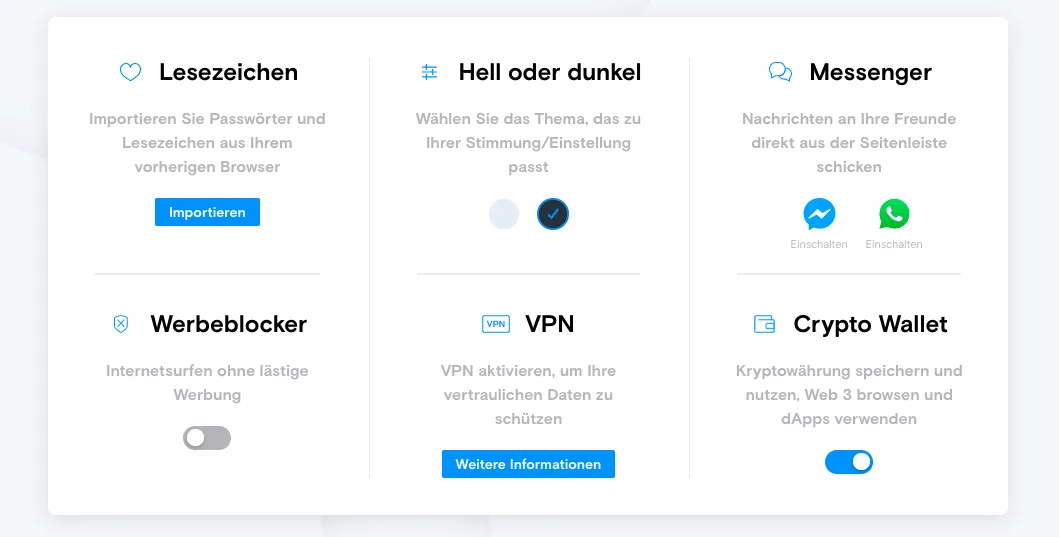Click the shield icon beside Werbeblocker
The image size is (1059, 537).
click(x=120, y=324)
